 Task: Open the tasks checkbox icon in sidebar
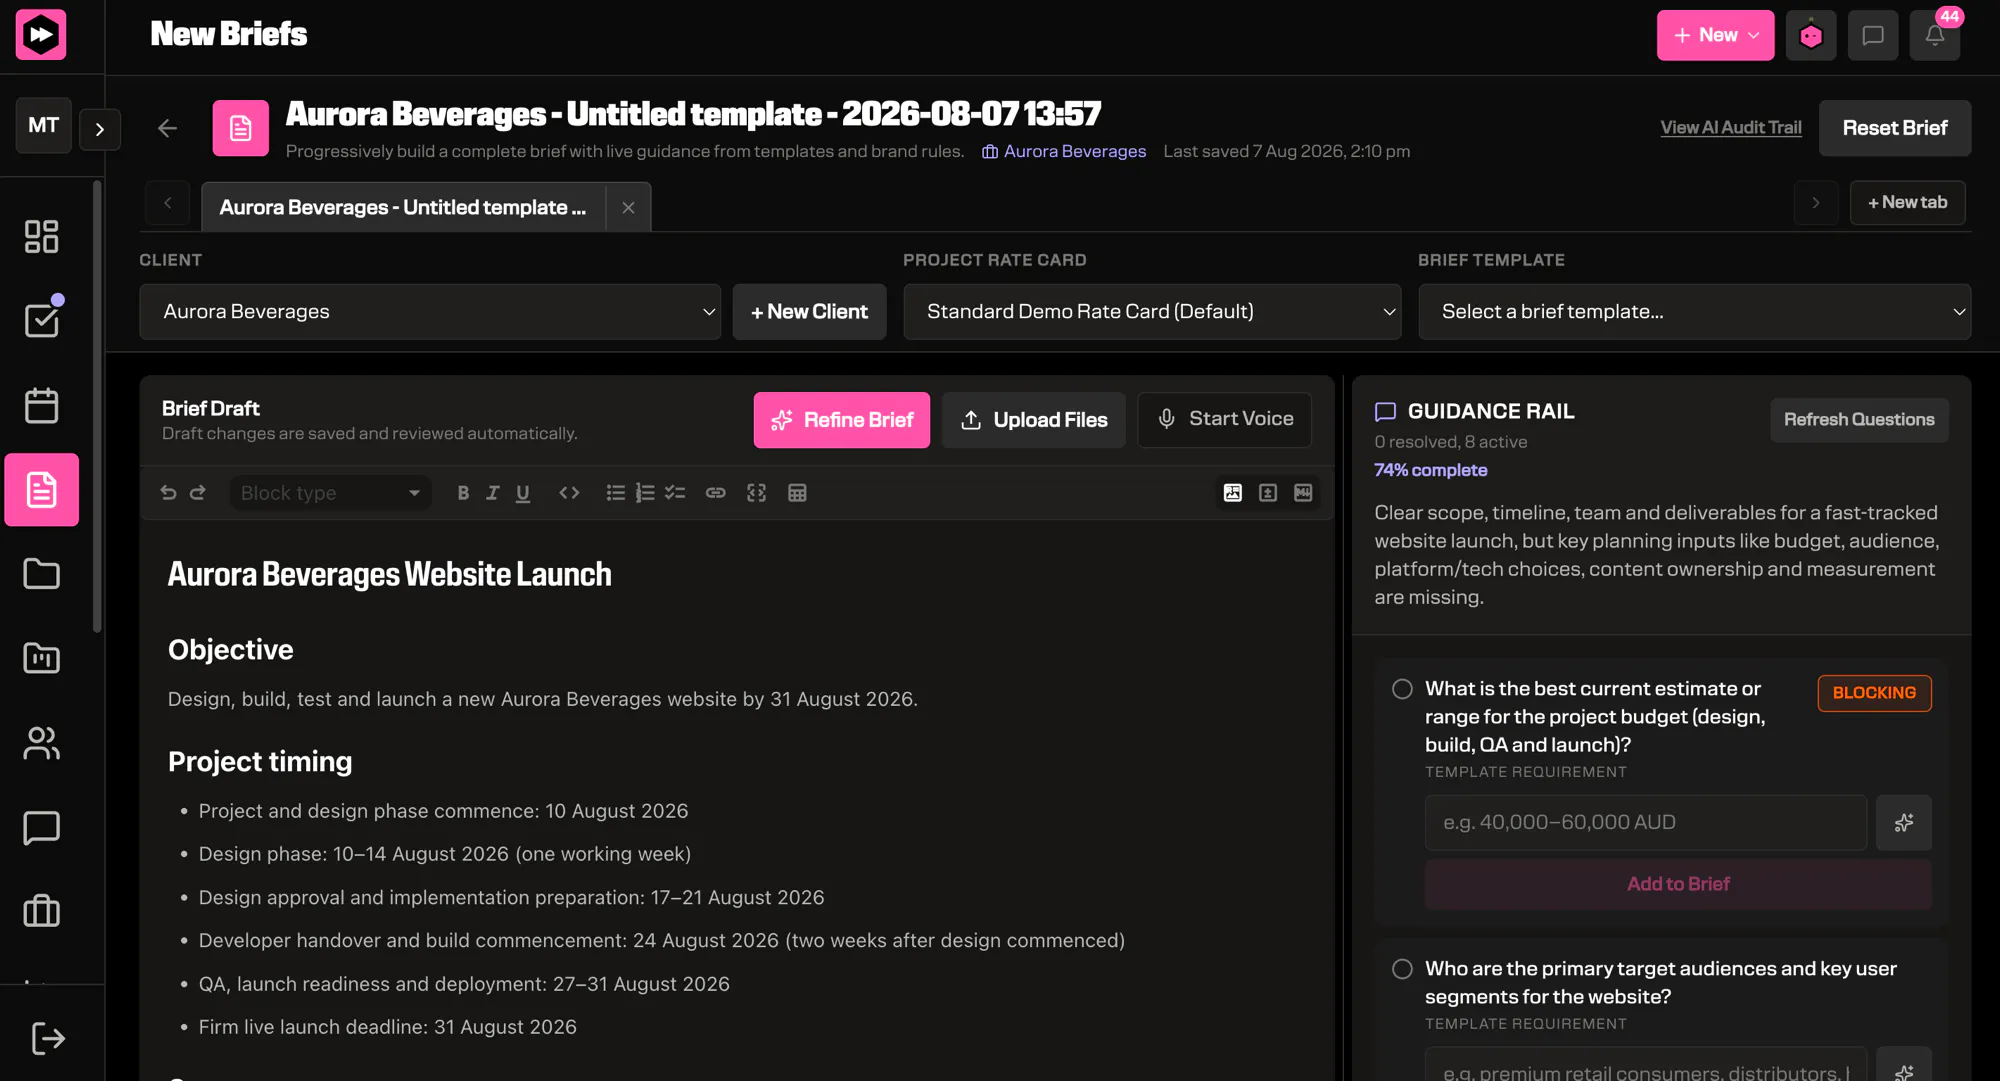pyautogui.click(x=41, y=320)
